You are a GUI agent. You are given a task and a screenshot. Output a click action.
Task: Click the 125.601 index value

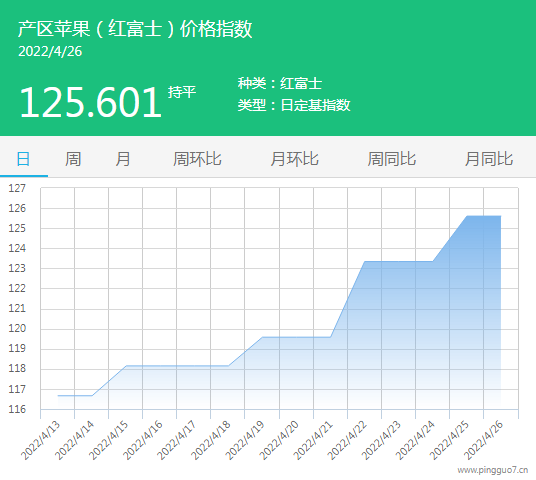coord(91,102)
